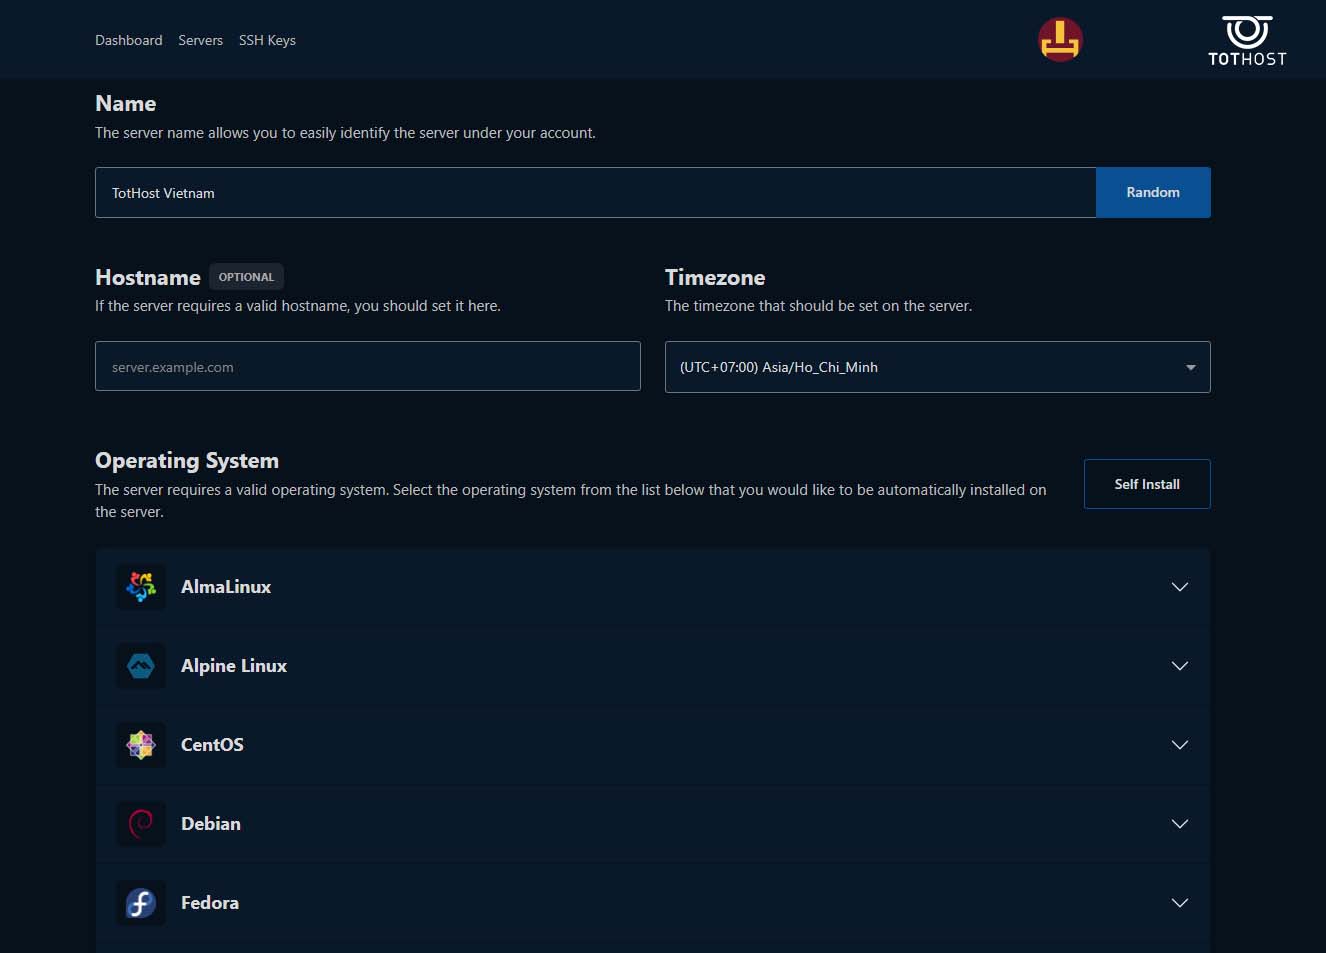Viewport: 1326px width, 953px height.
Task: Click the Operating System heading
Action: pos(187,461)
